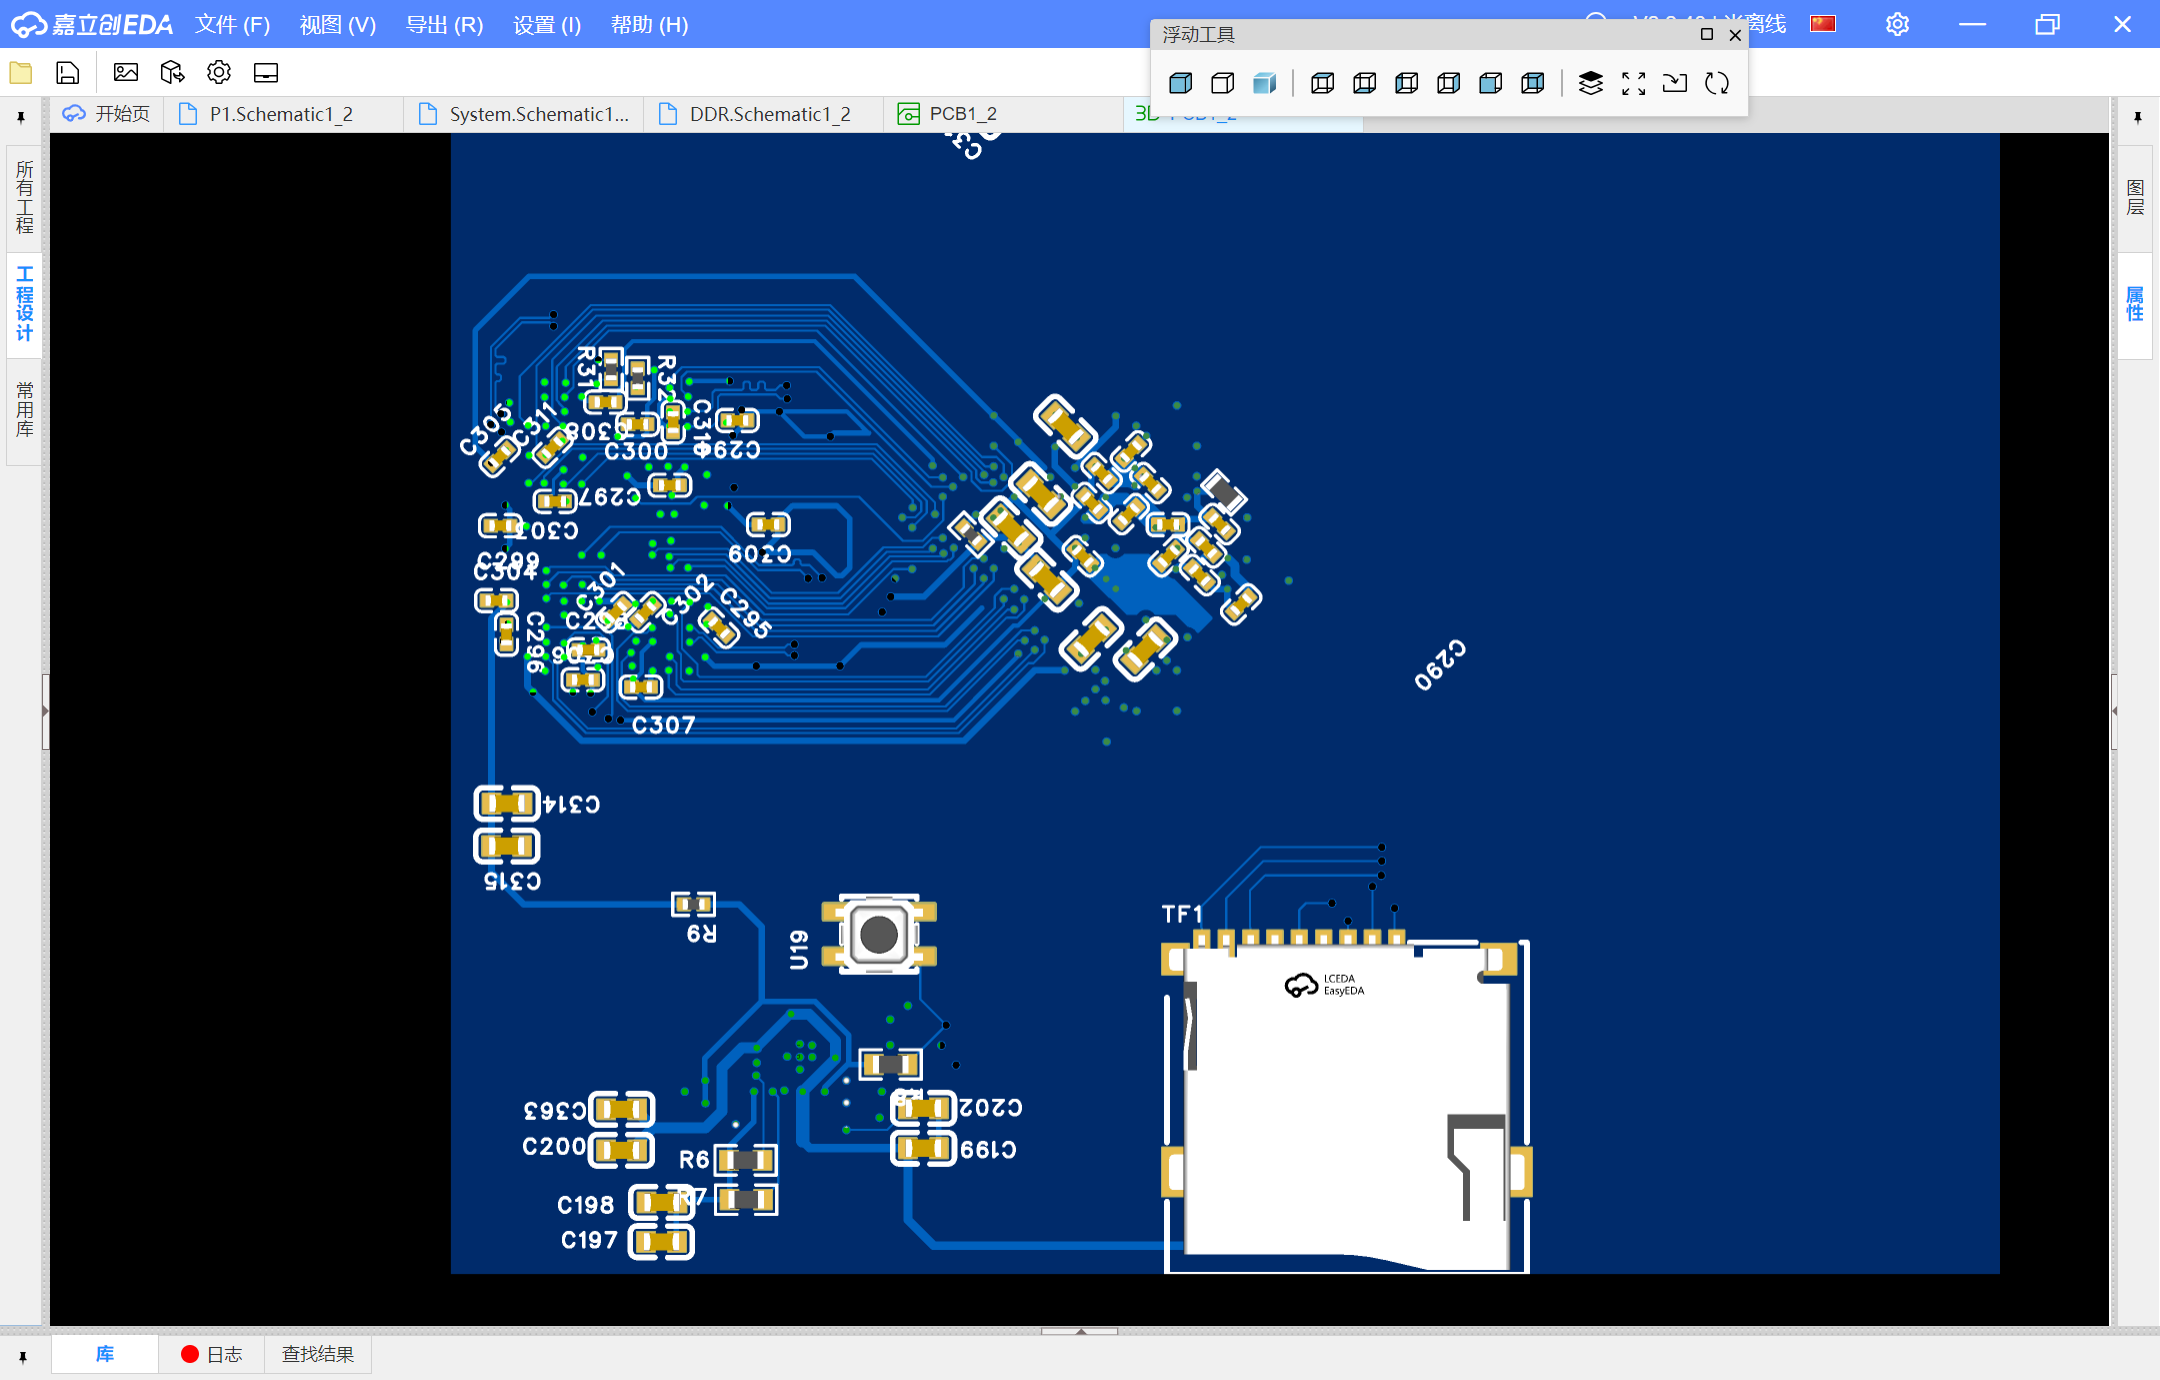The width and height of the screenshot is (2160, 1380).
Task: Toggle the left panel pin icon
Action: [21, 117]
